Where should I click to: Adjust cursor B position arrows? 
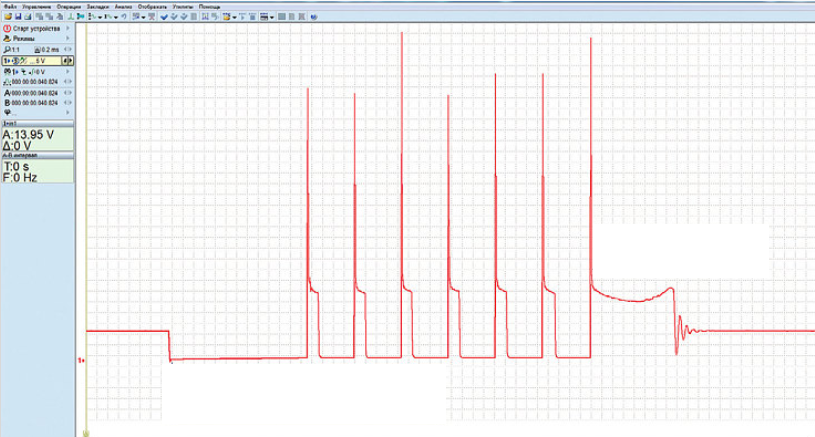pyautogui.click(x=68, y=103)
